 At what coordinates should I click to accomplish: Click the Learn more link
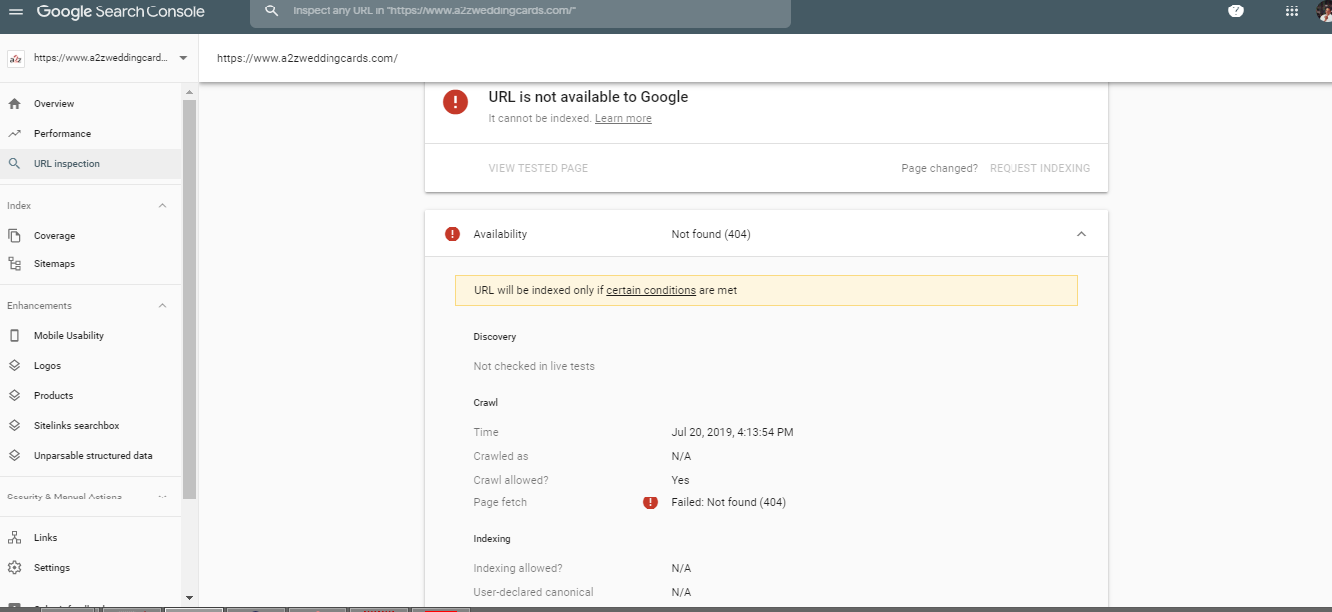click(x=623, y=118)
